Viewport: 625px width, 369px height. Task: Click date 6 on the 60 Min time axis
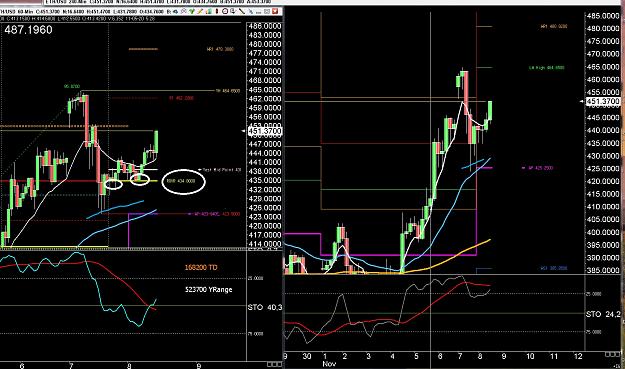(x=22, y=366)
